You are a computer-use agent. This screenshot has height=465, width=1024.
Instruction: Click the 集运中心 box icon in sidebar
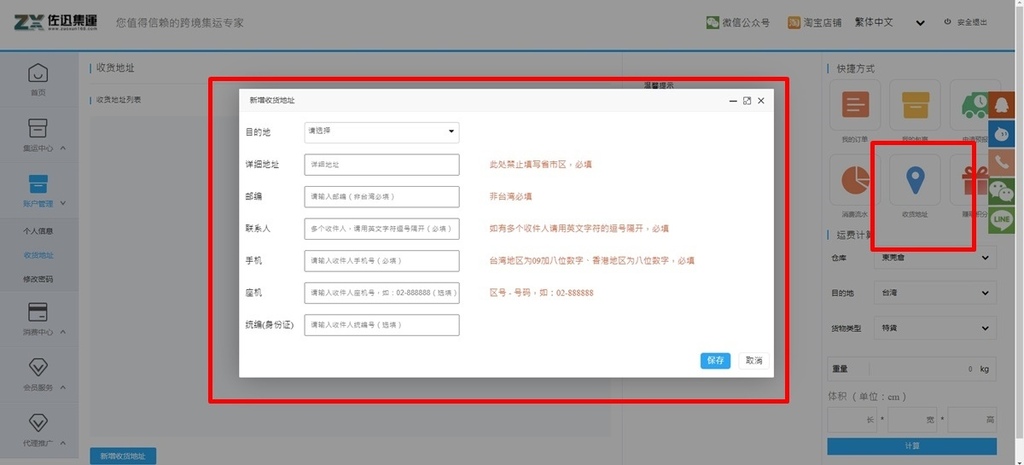(39, 127)
